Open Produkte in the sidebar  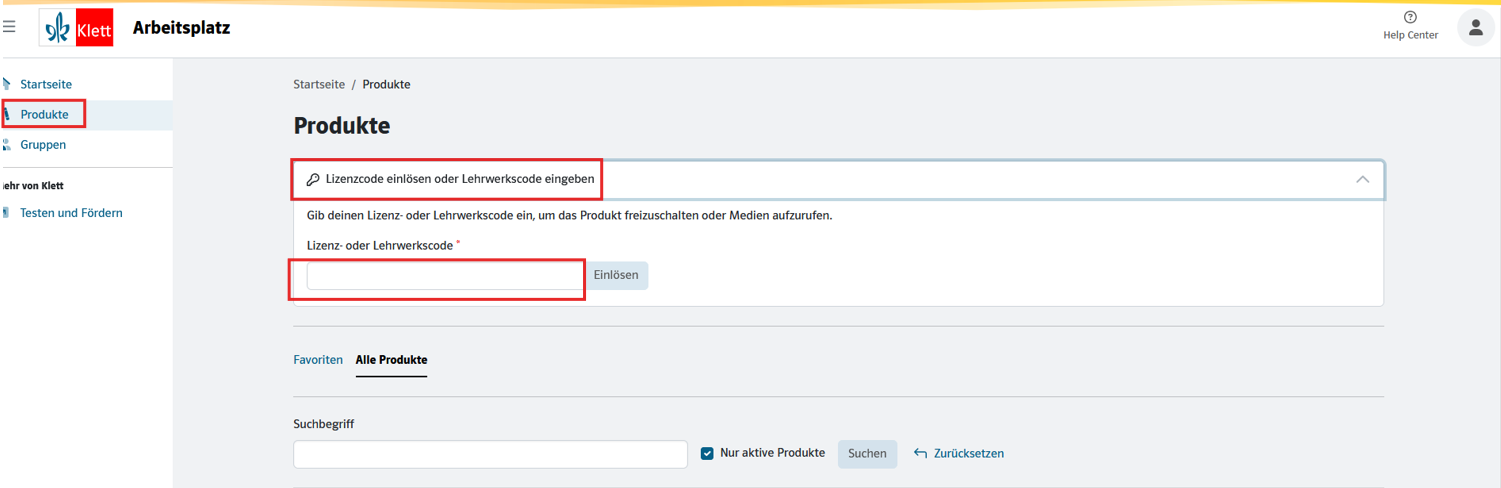point(45,114)
